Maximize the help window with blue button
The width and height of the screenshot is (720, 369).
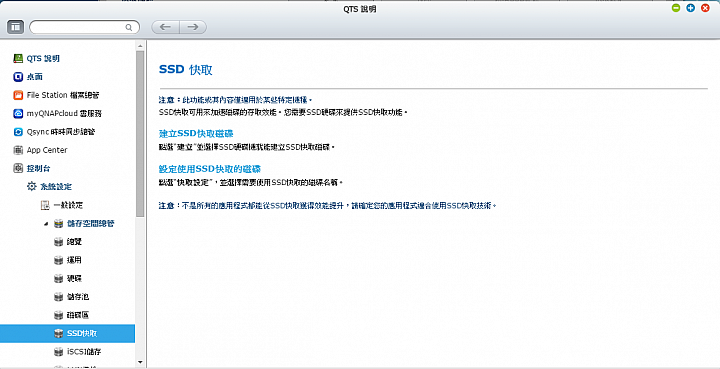[690, 8]
